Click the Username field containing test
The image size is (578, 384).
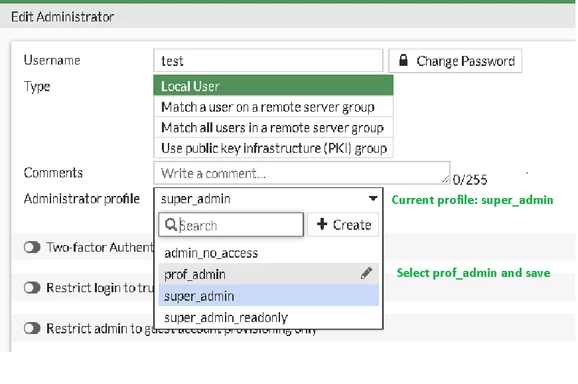268,61
